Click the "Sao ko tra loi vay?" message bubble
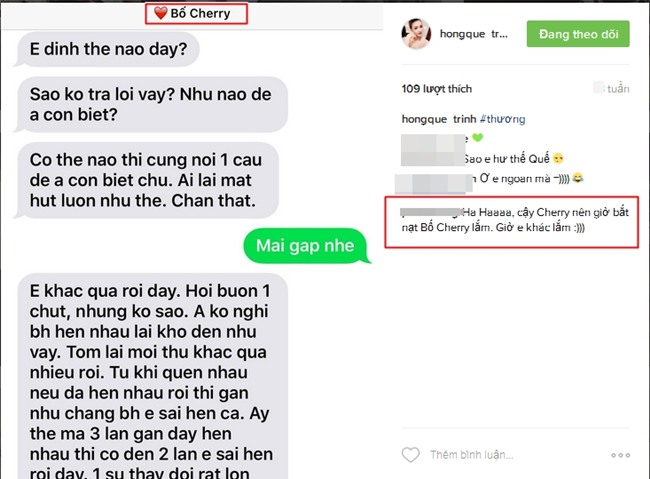Image resolution: width=650 pixels, height=479 pixels. click(151, 105)
